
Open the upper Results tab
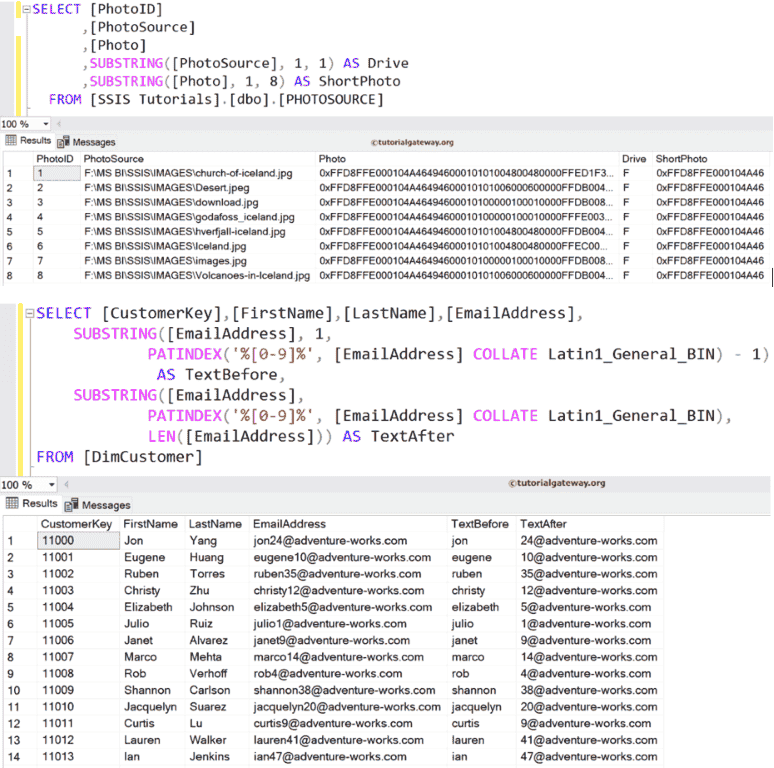tap(28, 141)
